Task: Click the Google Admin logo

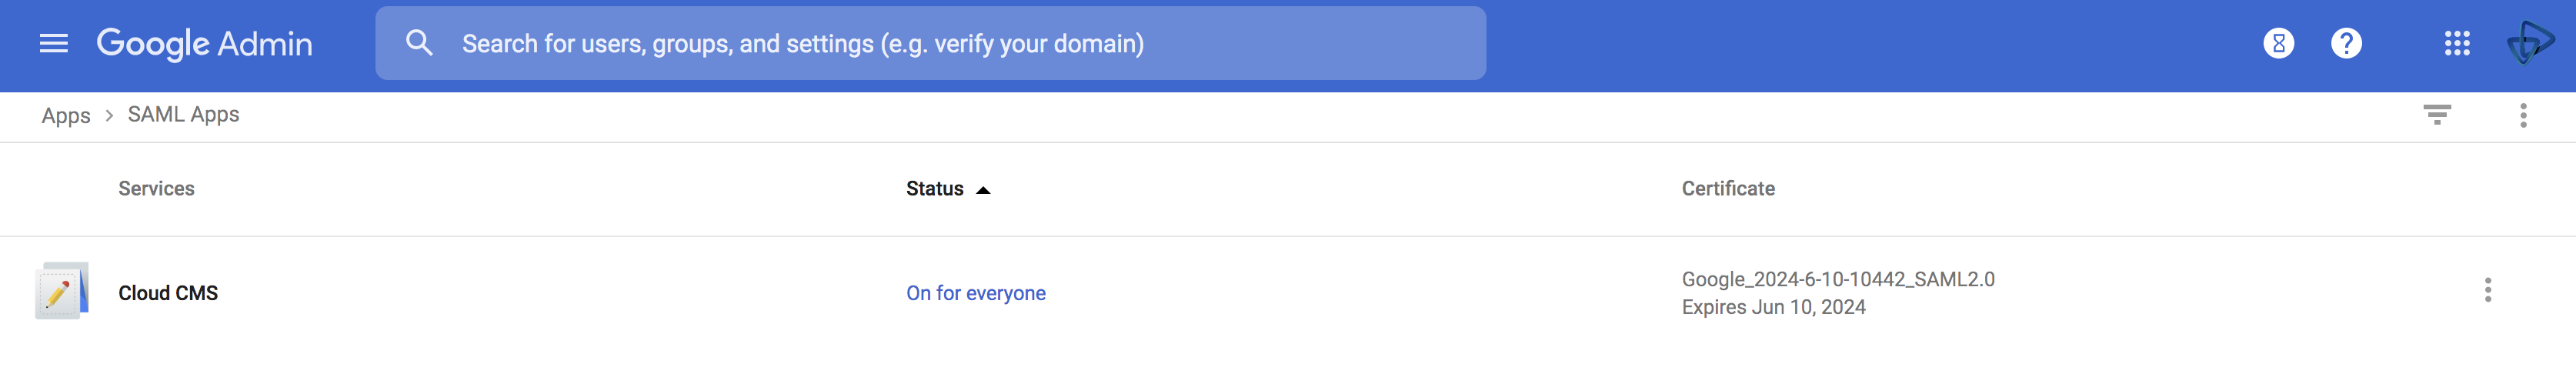Action: [x=204, y=43]
